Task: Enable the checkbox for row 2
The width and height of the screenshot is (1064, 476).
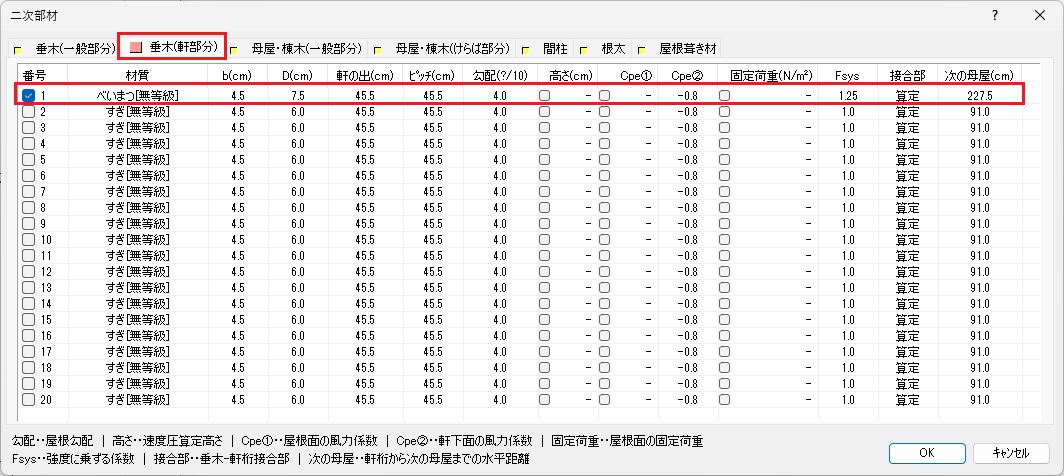Action: [x=28, y=111]
